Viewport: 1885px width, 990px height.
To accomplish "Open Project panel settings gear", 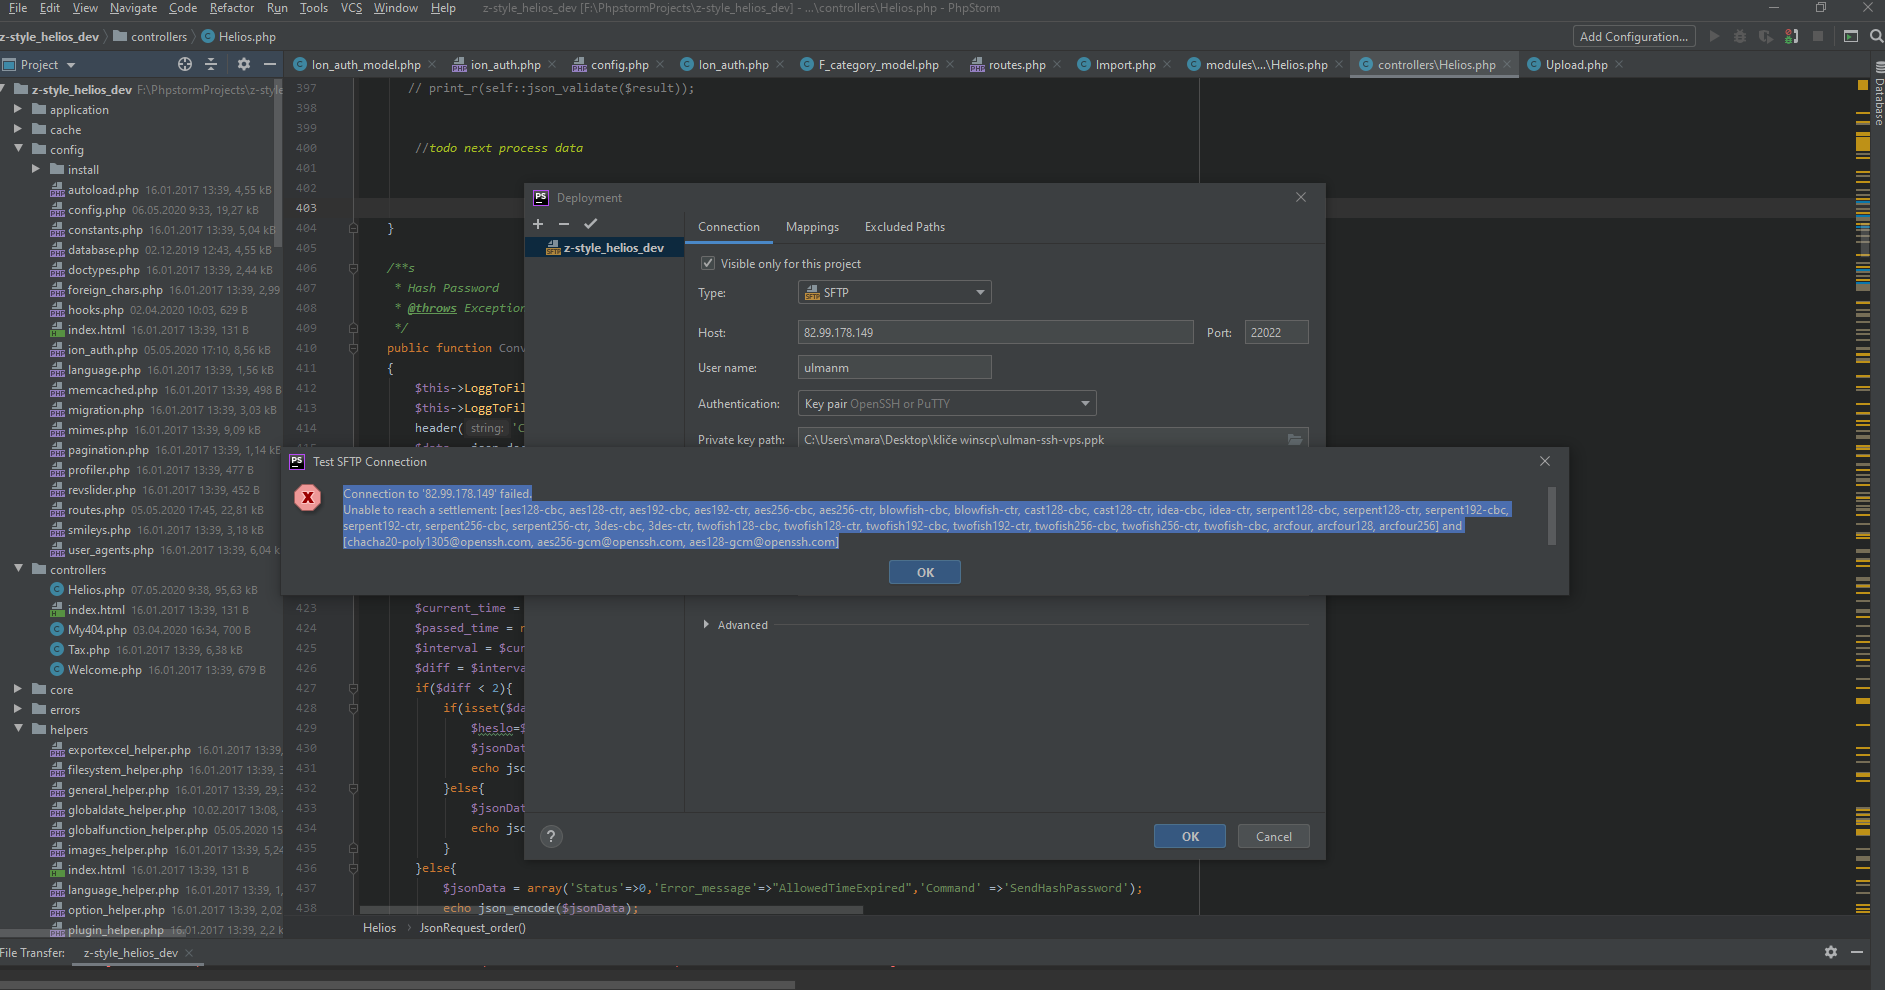I will coord(244,64).
